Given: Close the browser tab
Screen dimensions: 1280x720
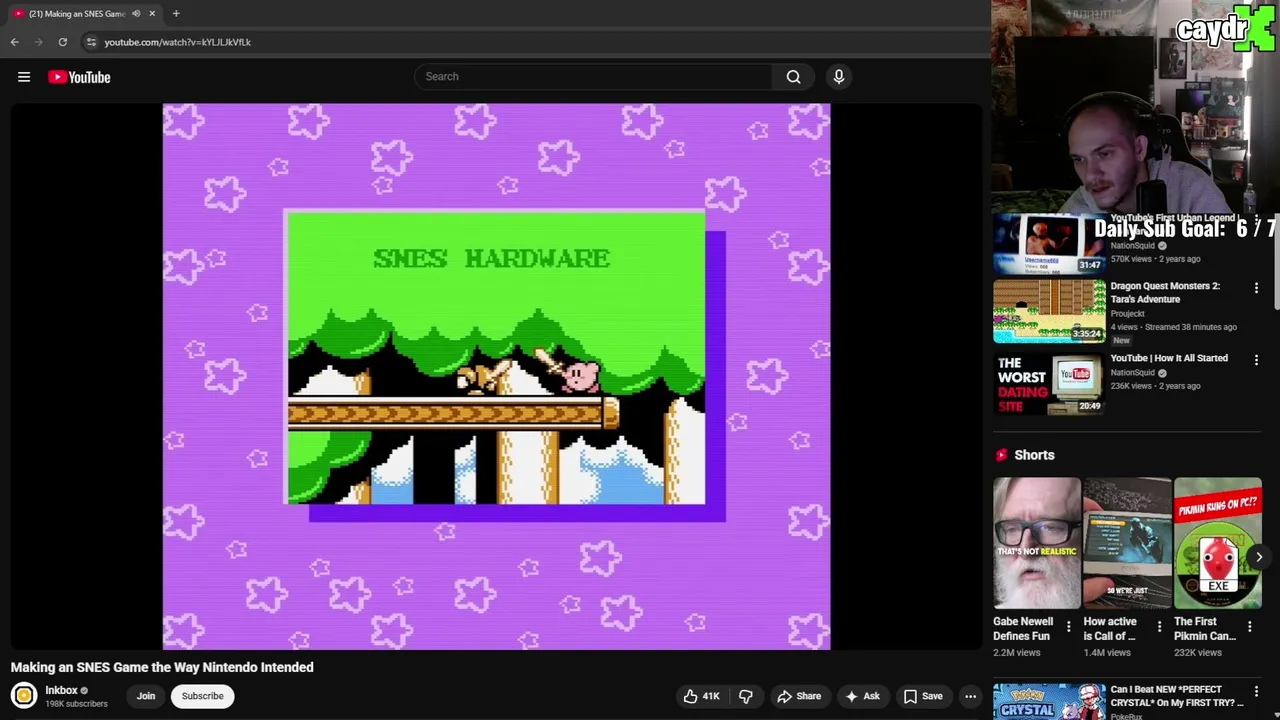Looking at the screenshot, I should coord(152,14).
